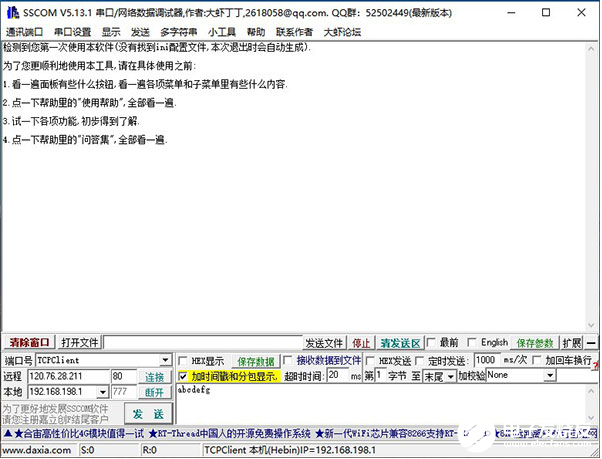Expand the 本地 IP address dropdown

(105, 392)
